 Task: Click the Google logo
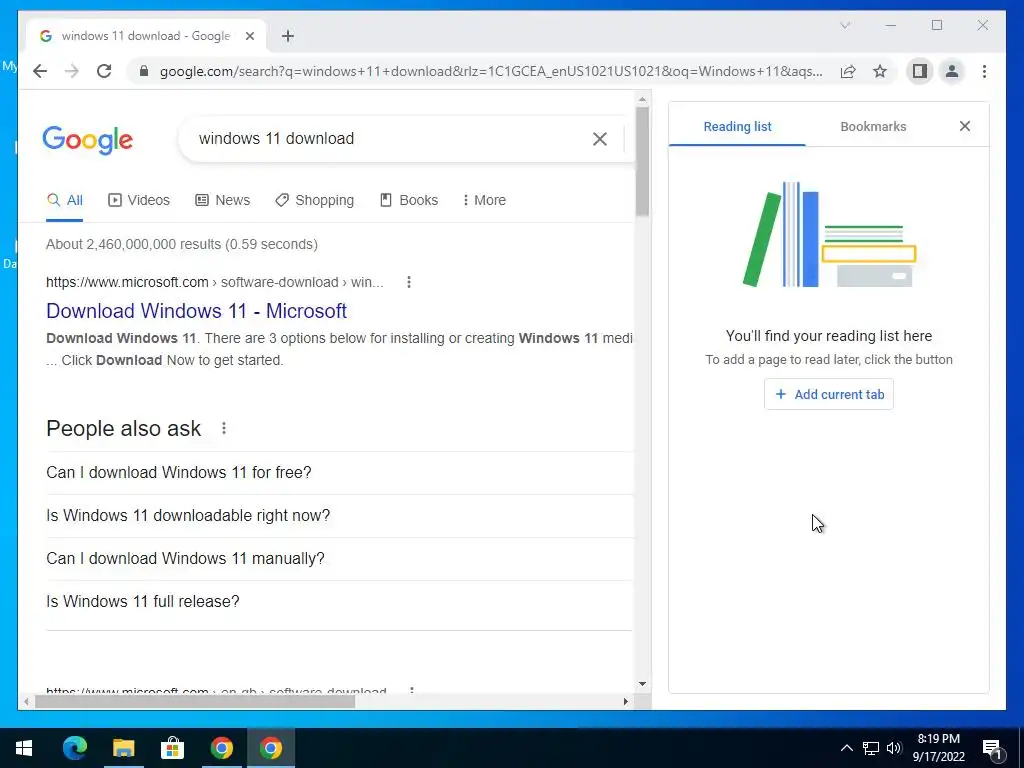(88, 140)
